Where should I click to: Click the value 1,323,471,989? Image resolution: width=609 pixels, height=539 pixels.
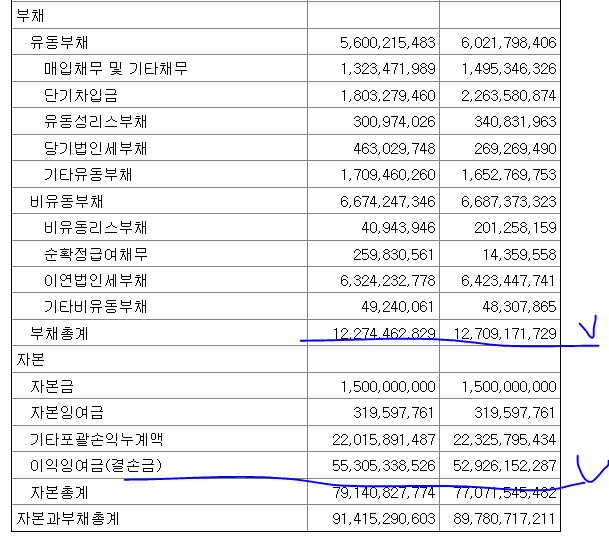388,69
